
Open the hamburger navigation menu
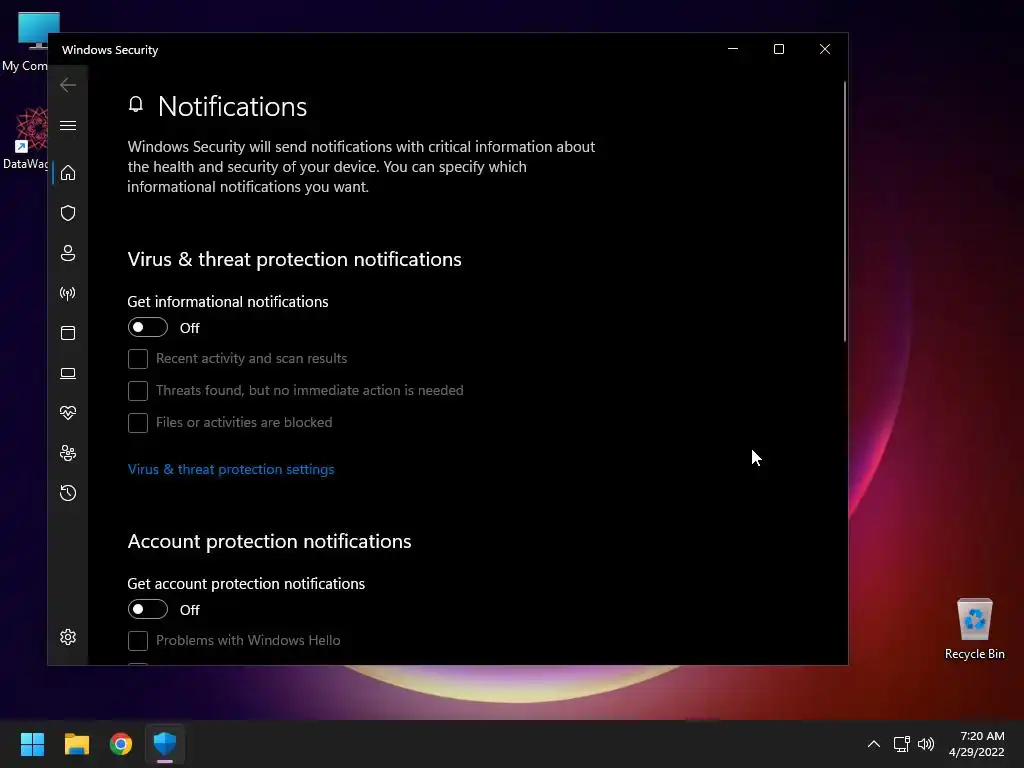(x=68, y=125)
